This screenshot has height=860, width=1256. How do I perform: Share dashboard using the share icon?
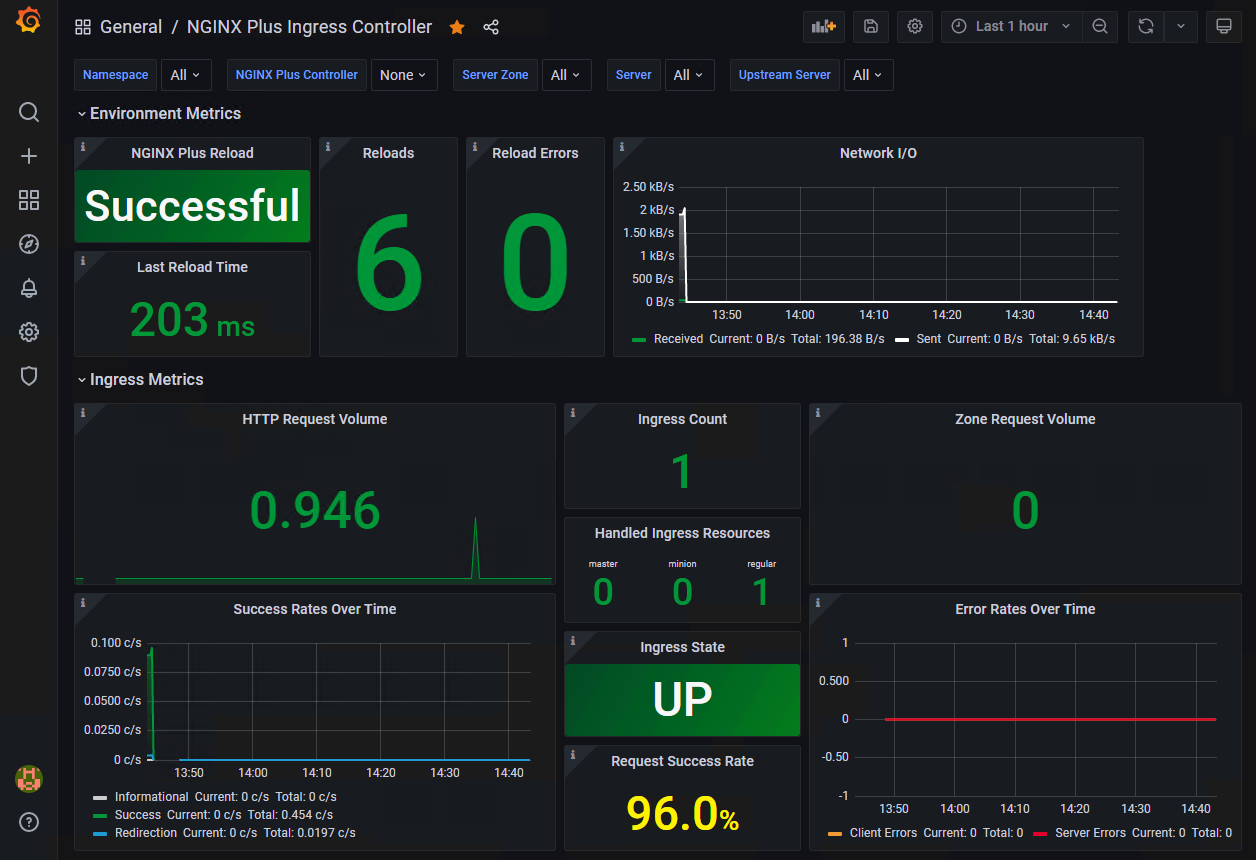491,27
